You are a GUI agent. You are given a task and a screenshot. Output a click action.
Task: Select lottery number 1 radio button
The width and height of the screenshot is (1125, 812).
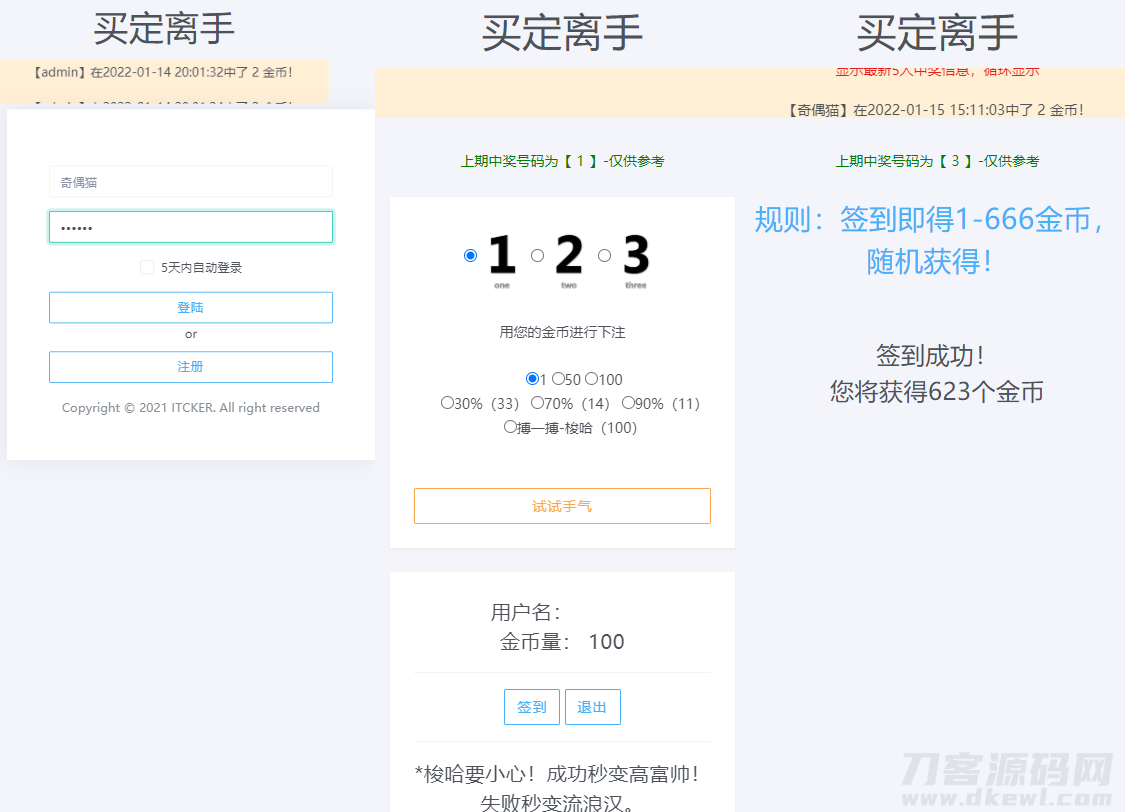click(470, 255)
